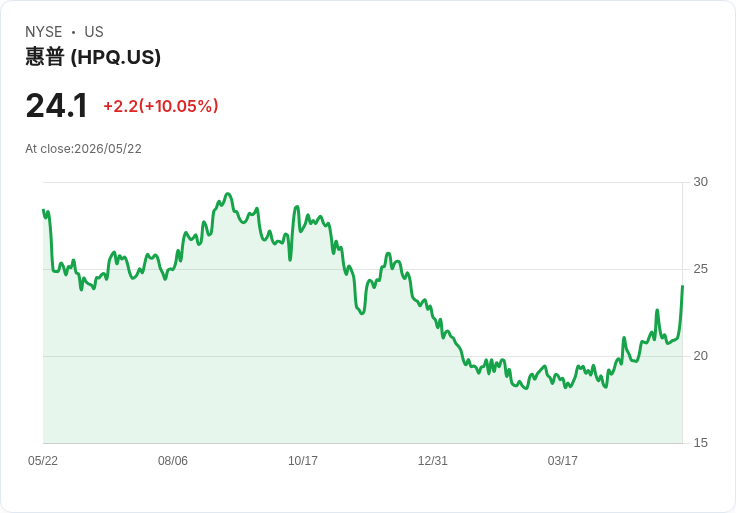Click the NYSE exchange label
Image resolution: width=736 pixels, height=513 pixels.
pos(44,32)
